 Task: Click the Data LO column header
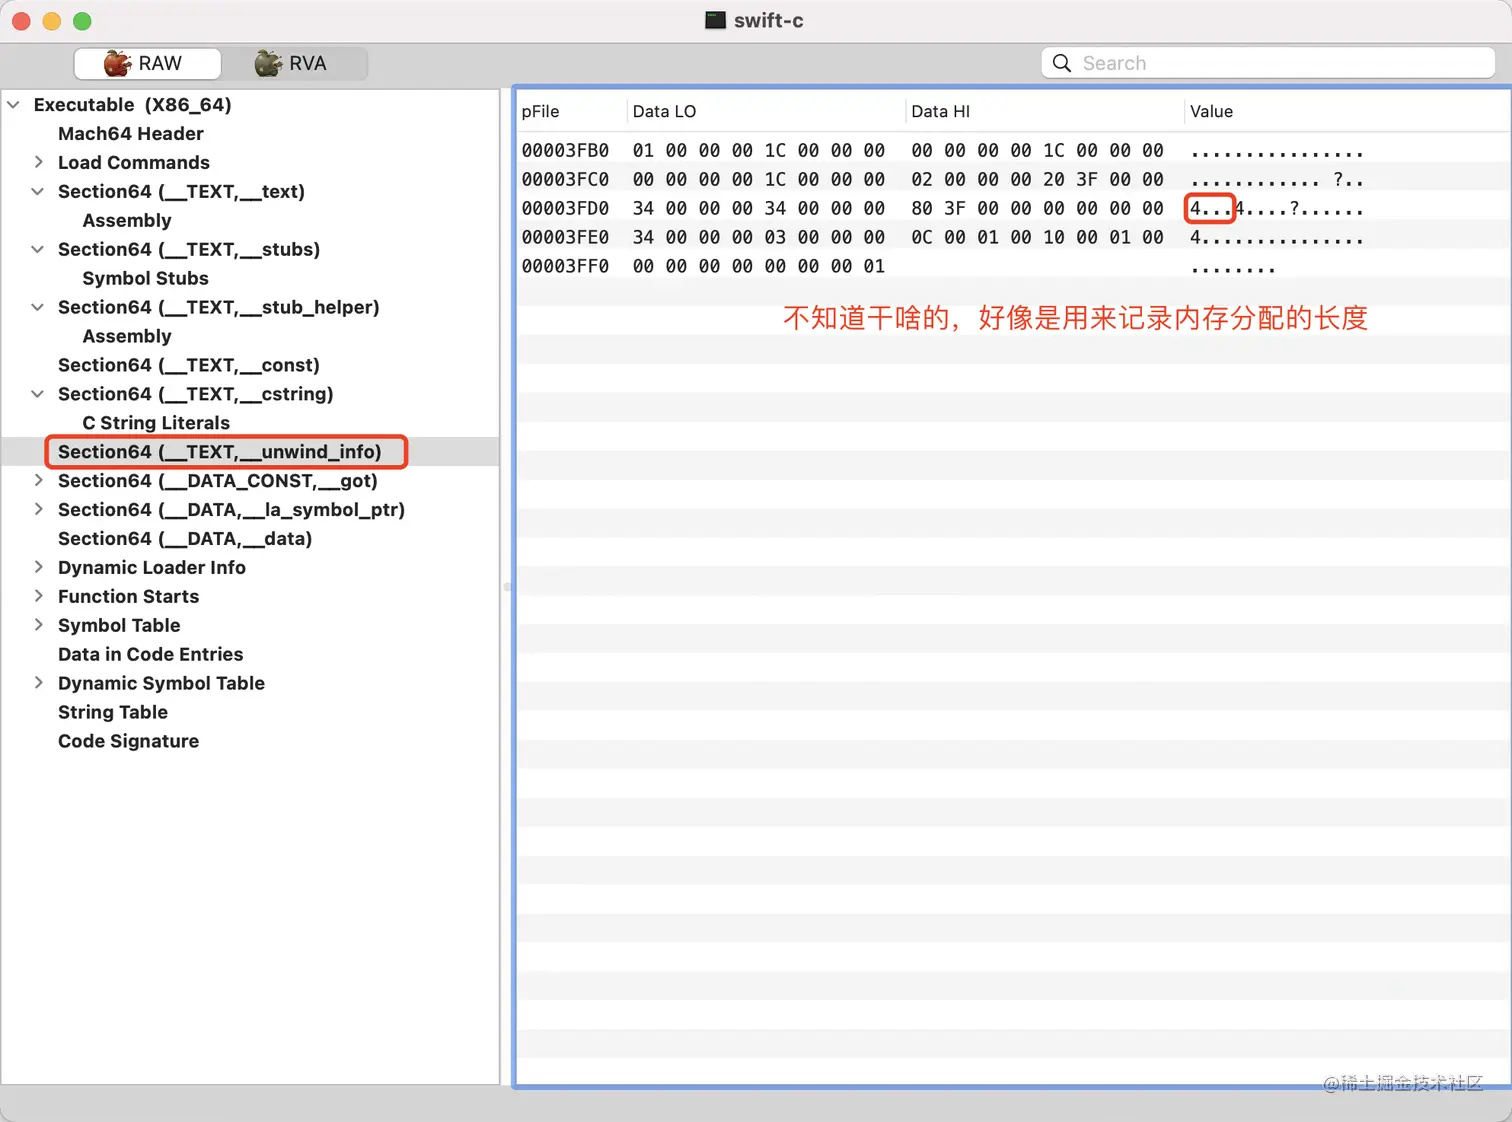pos(766,111)
